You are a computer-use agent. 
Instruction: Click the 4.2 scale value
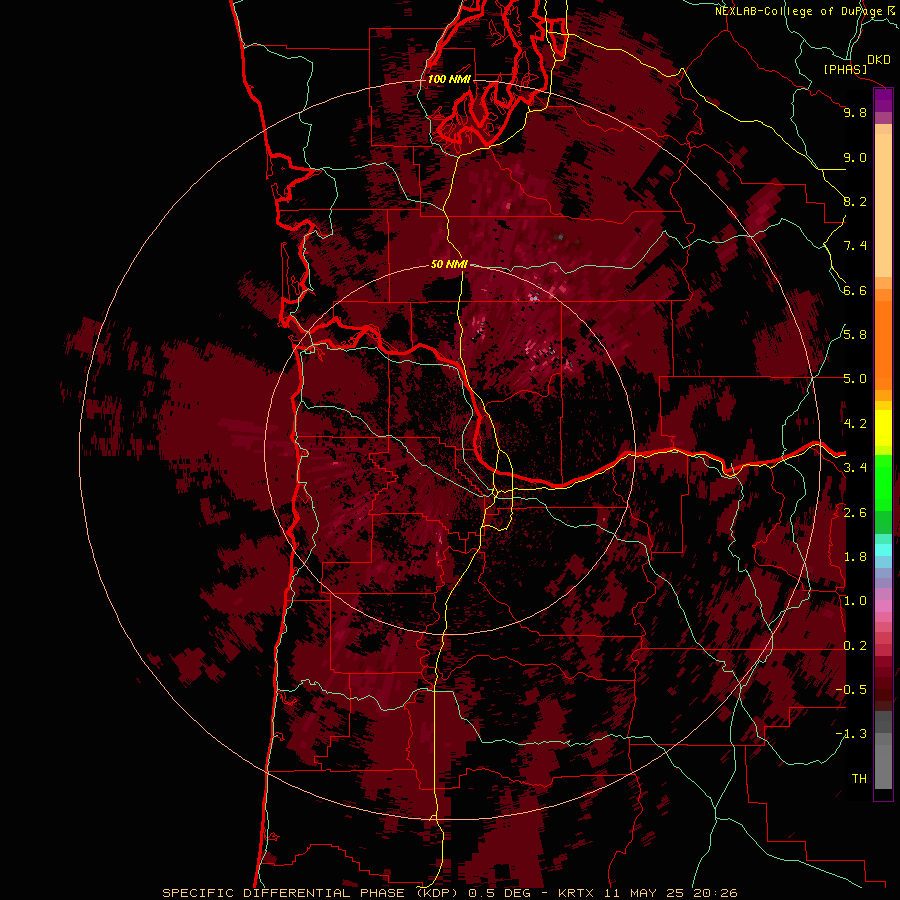click(855, 424)
